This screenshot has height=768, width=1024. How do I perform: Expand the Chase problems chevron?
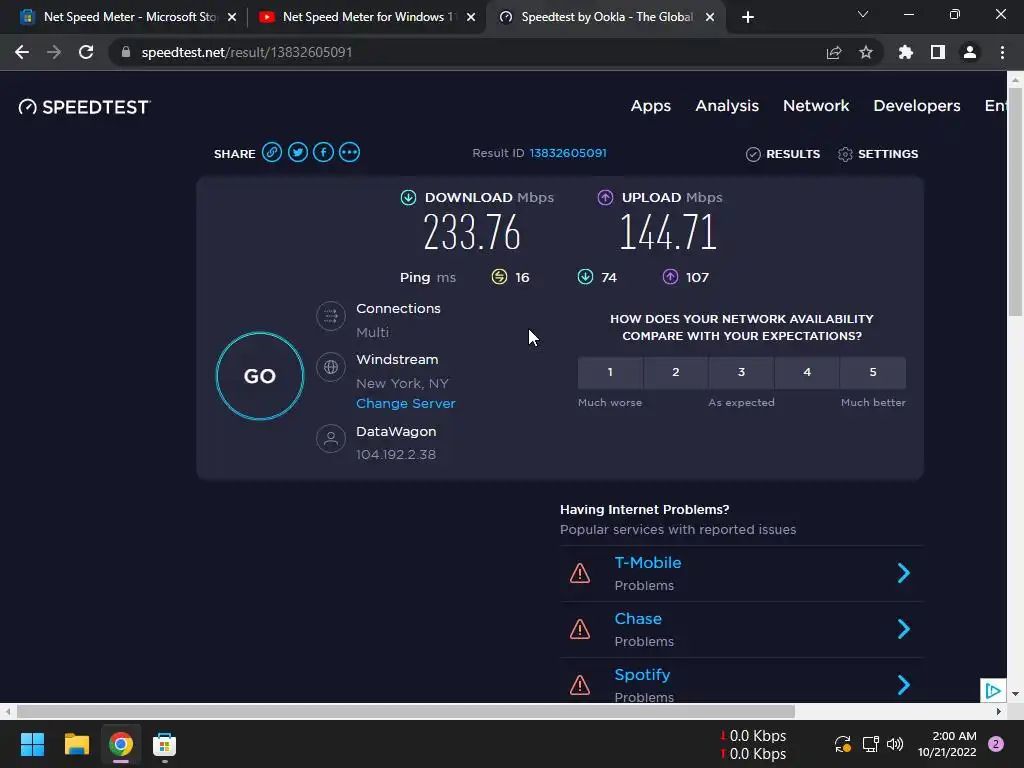click(904, 630)
